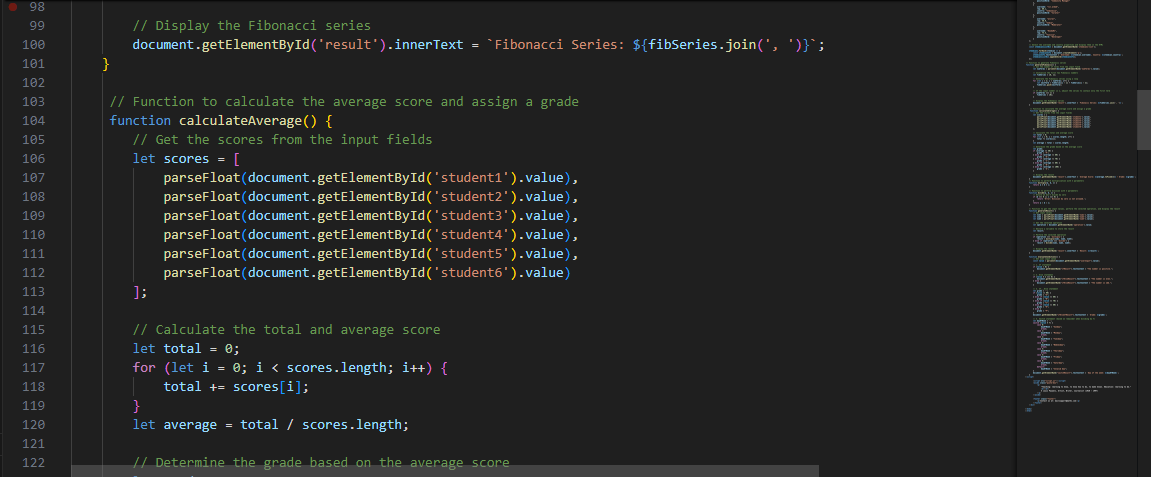Click the 'student6' string
Screen dimensions: 1151x477
coord(471,272)
